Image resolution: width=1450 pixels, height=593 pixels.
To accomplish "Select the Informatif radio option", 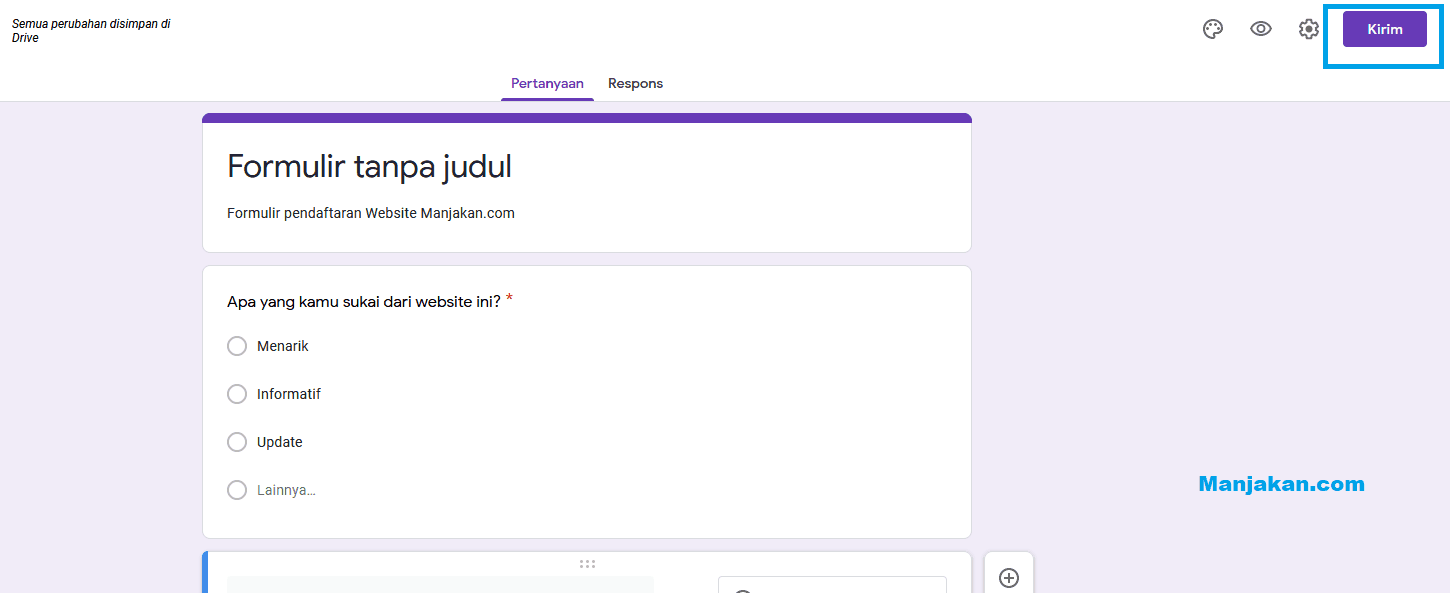I will [237, 393].
